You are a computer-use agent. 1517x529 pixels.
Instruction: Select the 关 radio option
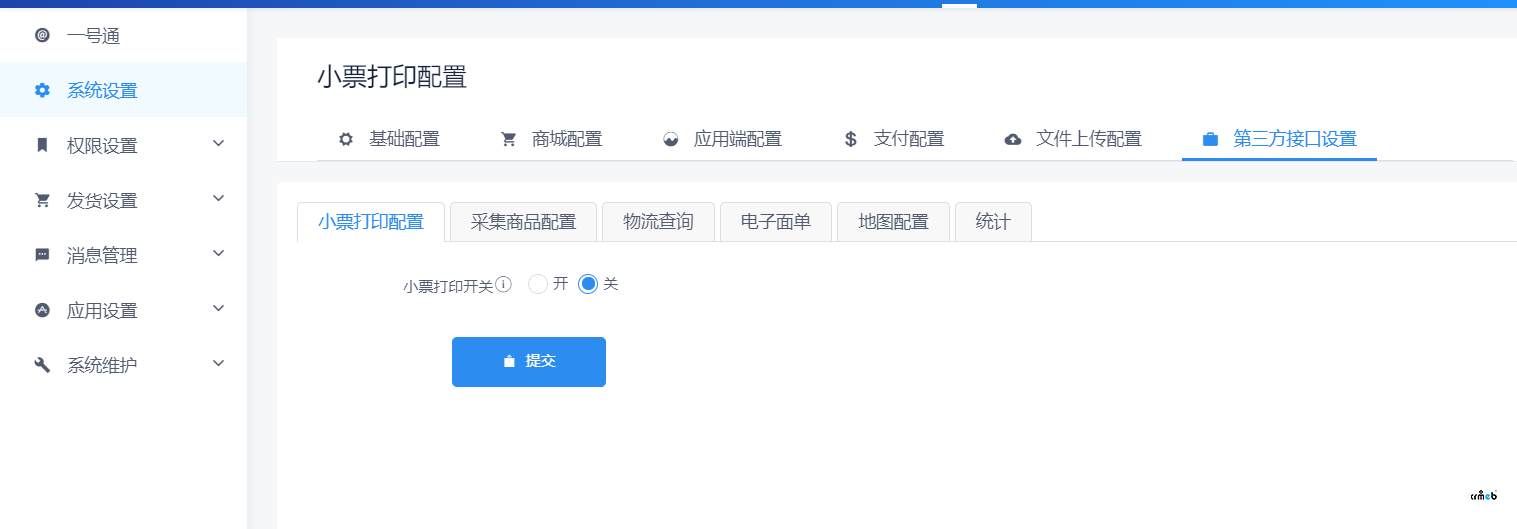click(588, 284)
